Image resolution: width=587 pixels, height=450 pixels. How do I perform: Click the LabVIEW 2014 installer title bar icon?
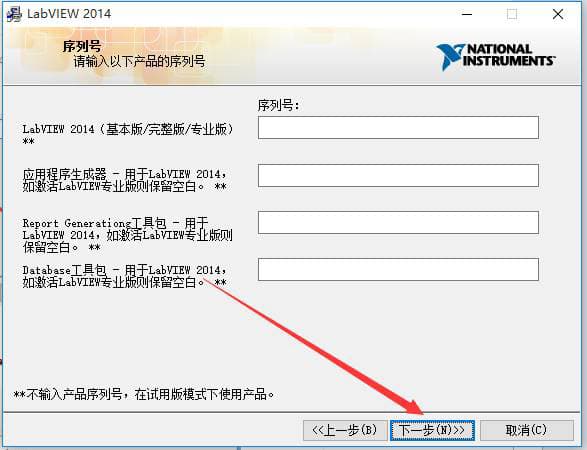[14, 14]
